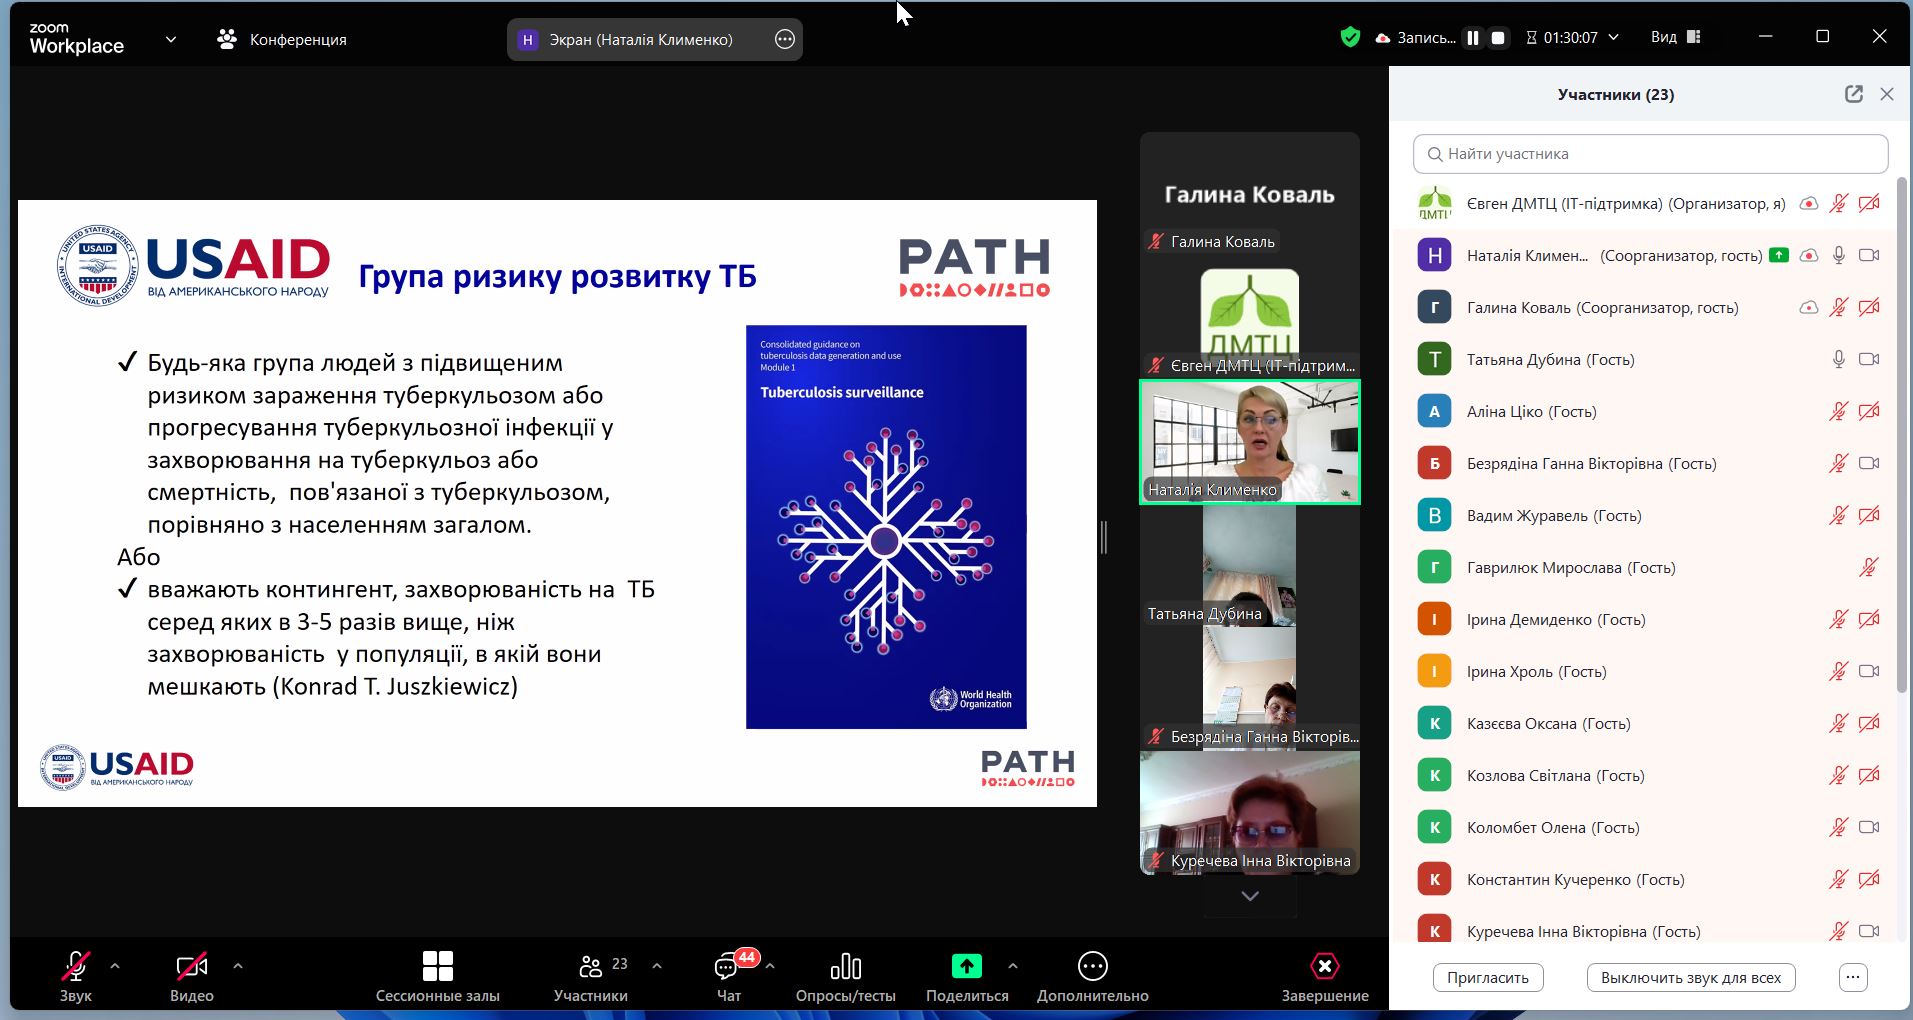Turn on camera with Видео button
The image size is (1913, 1020).
[x=191, y=967]
